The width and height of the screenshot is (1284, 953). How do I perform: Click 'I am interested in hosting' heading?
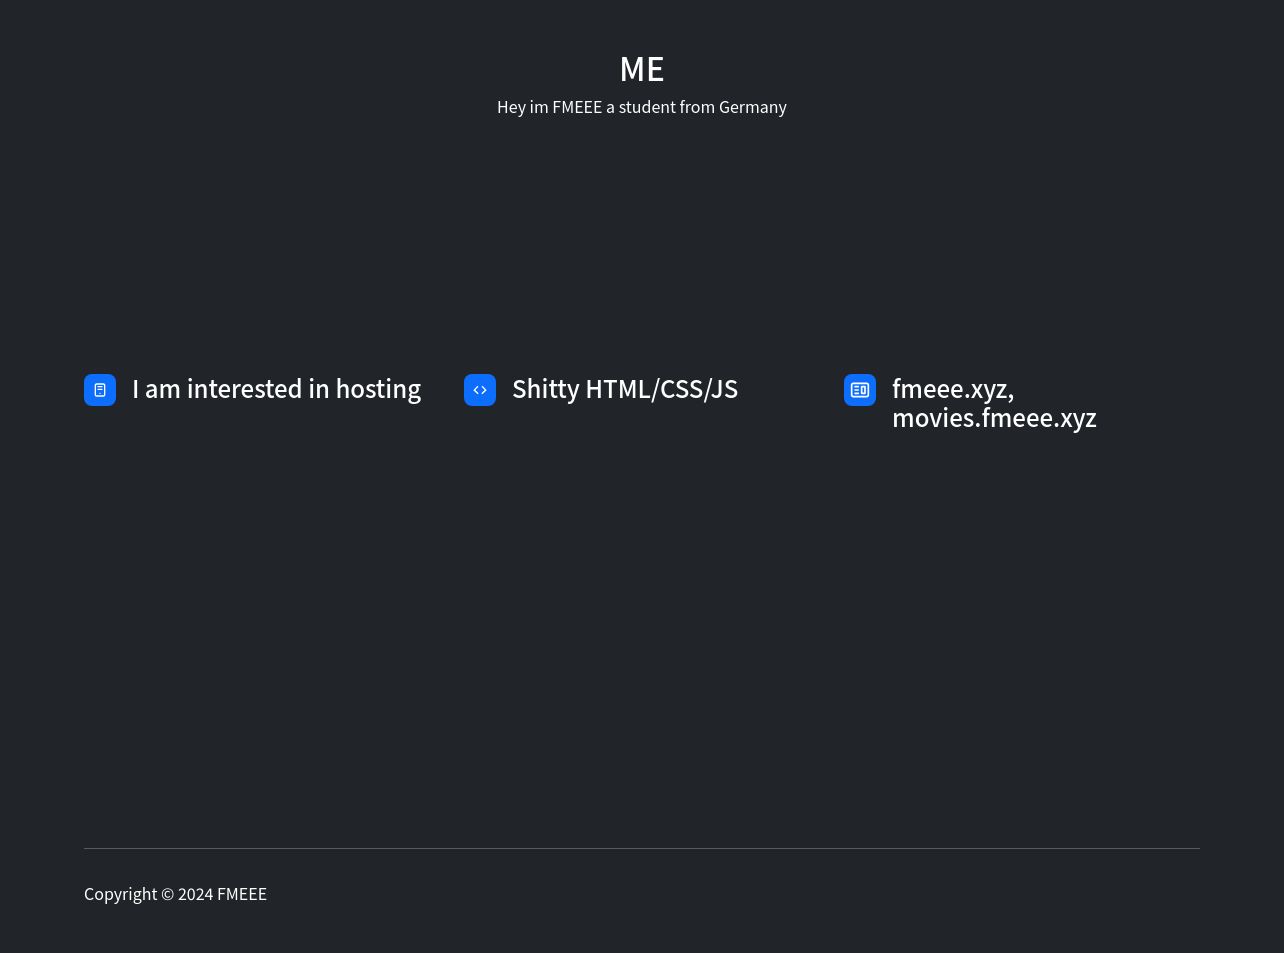[276, 389]
